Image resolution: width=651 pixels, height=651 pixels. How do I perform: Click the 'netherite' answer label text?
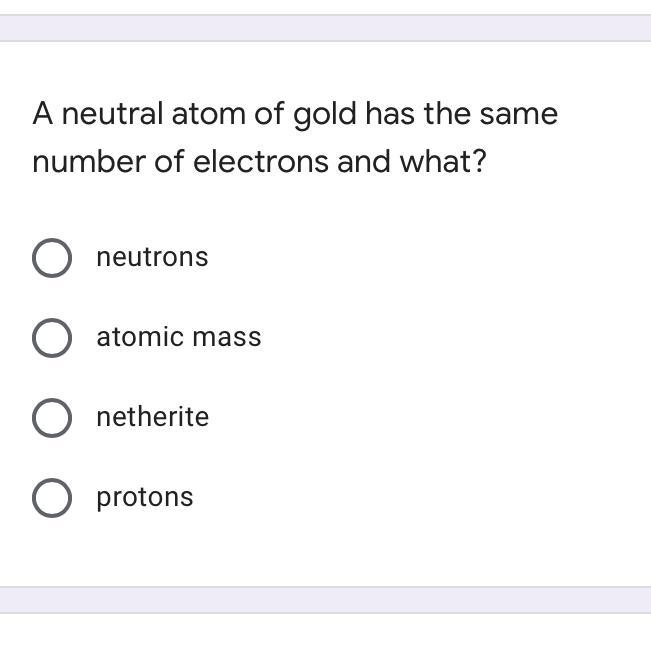pyautogui.click(x=152, y=416)
